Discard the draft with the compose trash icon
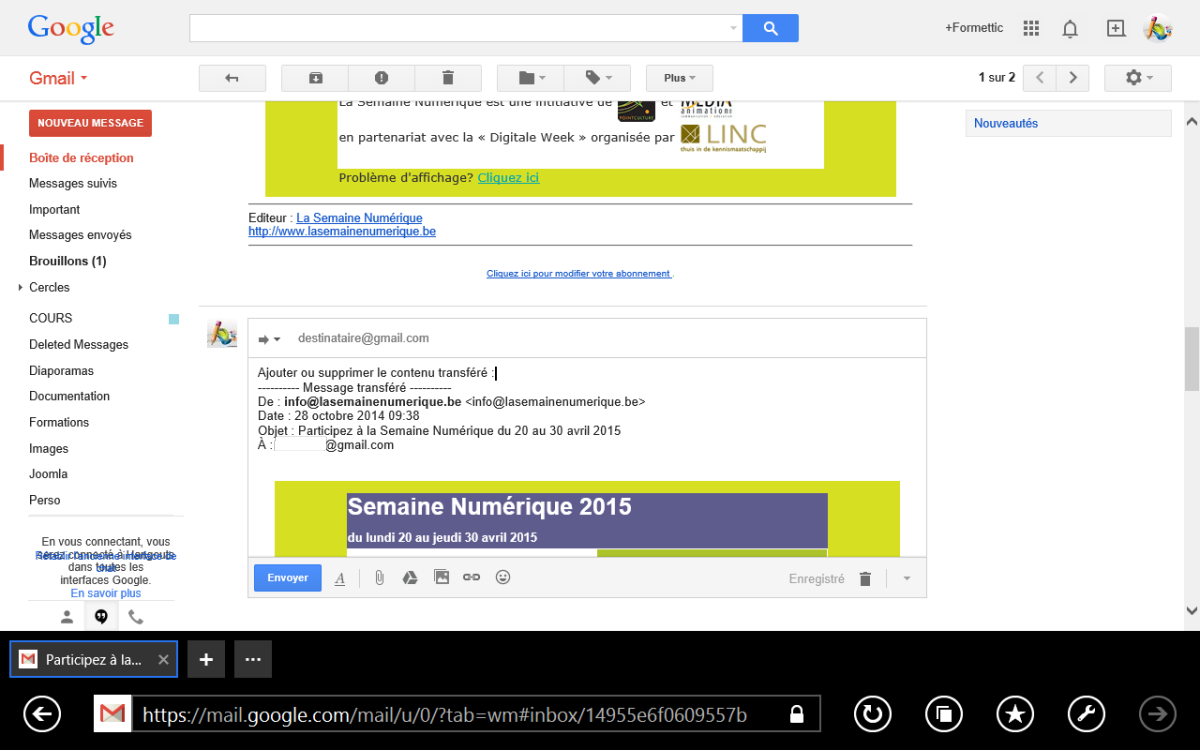 [x=865, y=579]
